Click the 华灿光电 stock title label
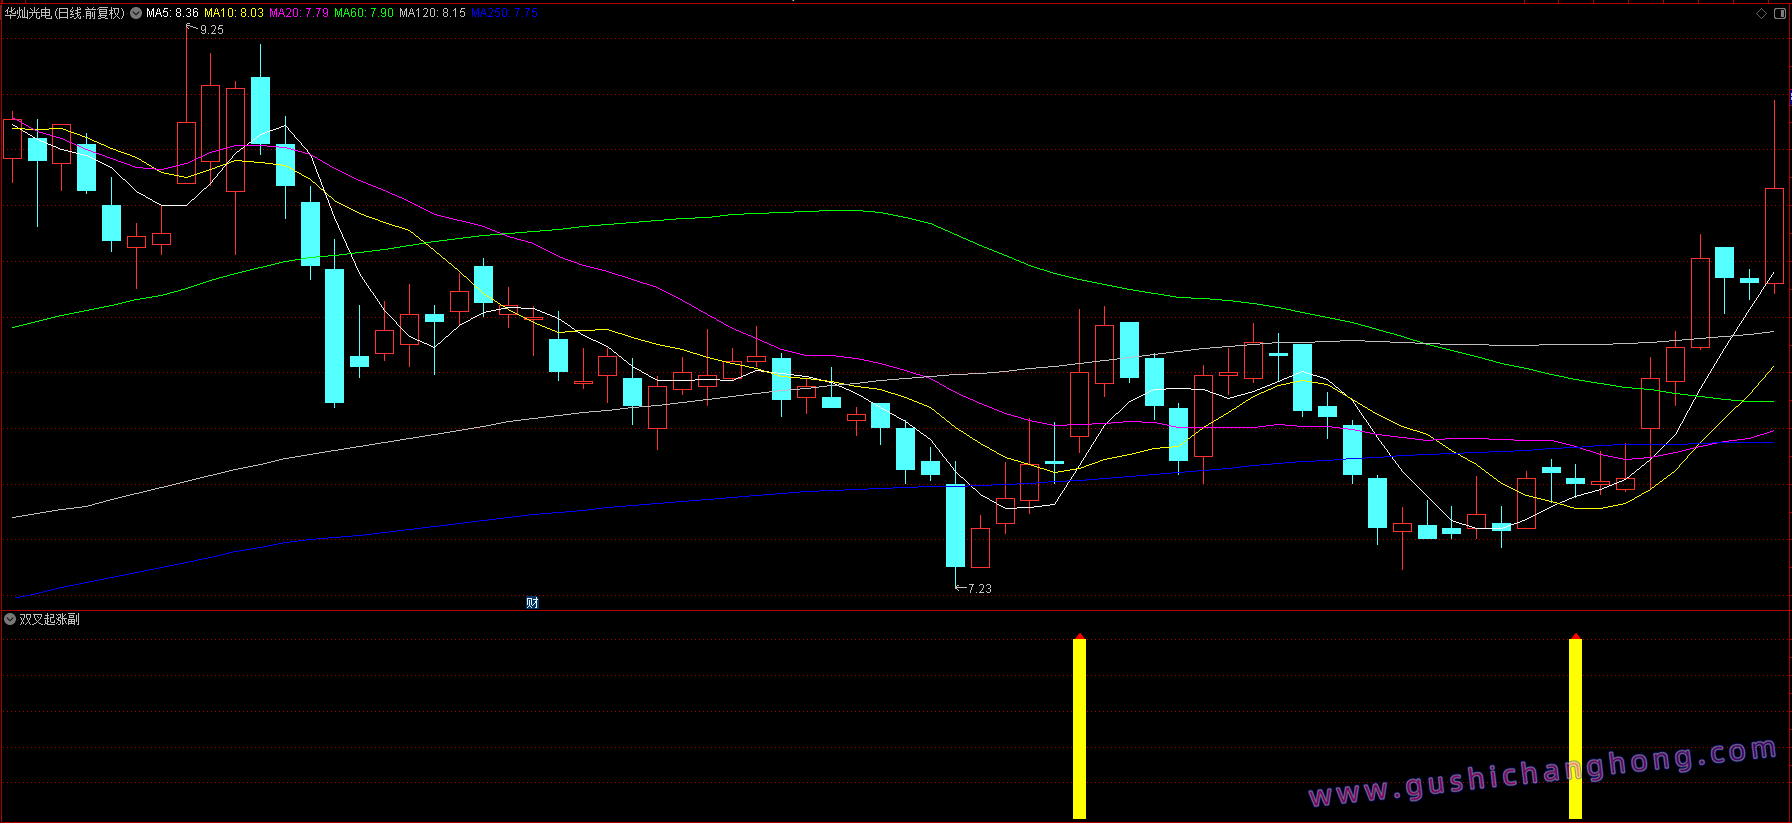This screenshot has width=1792, height=823. (64, 13)
